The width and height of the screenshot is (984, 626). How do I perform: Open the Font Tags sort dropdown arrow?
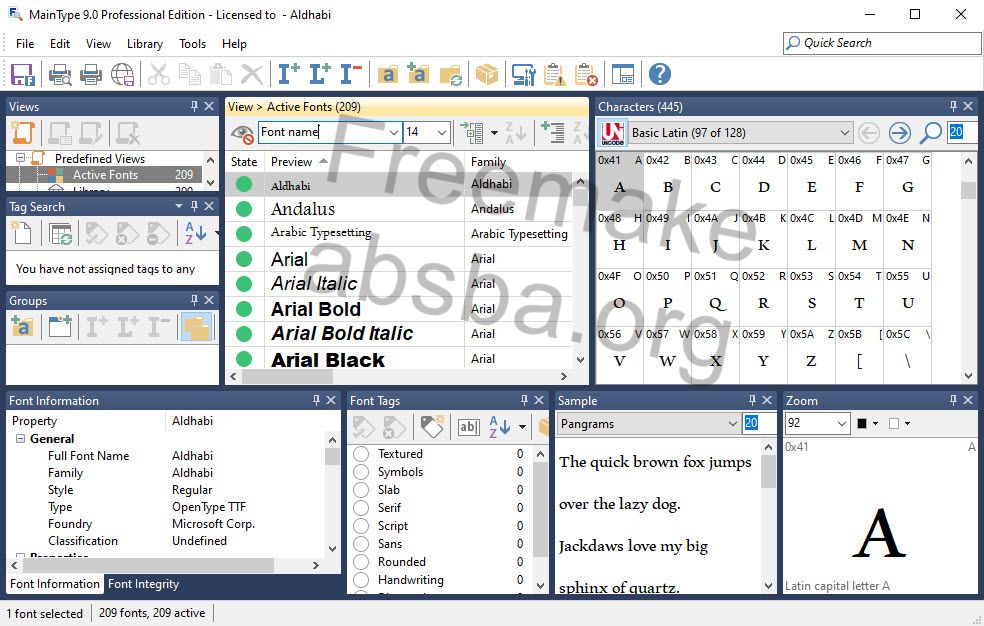(522, 427)
